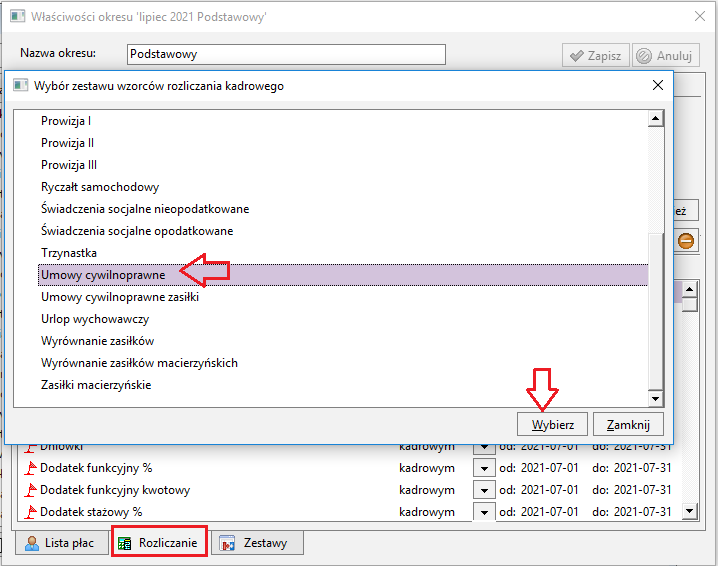
Task: Select Dodatek stażowy % row text
Action: 91,512
